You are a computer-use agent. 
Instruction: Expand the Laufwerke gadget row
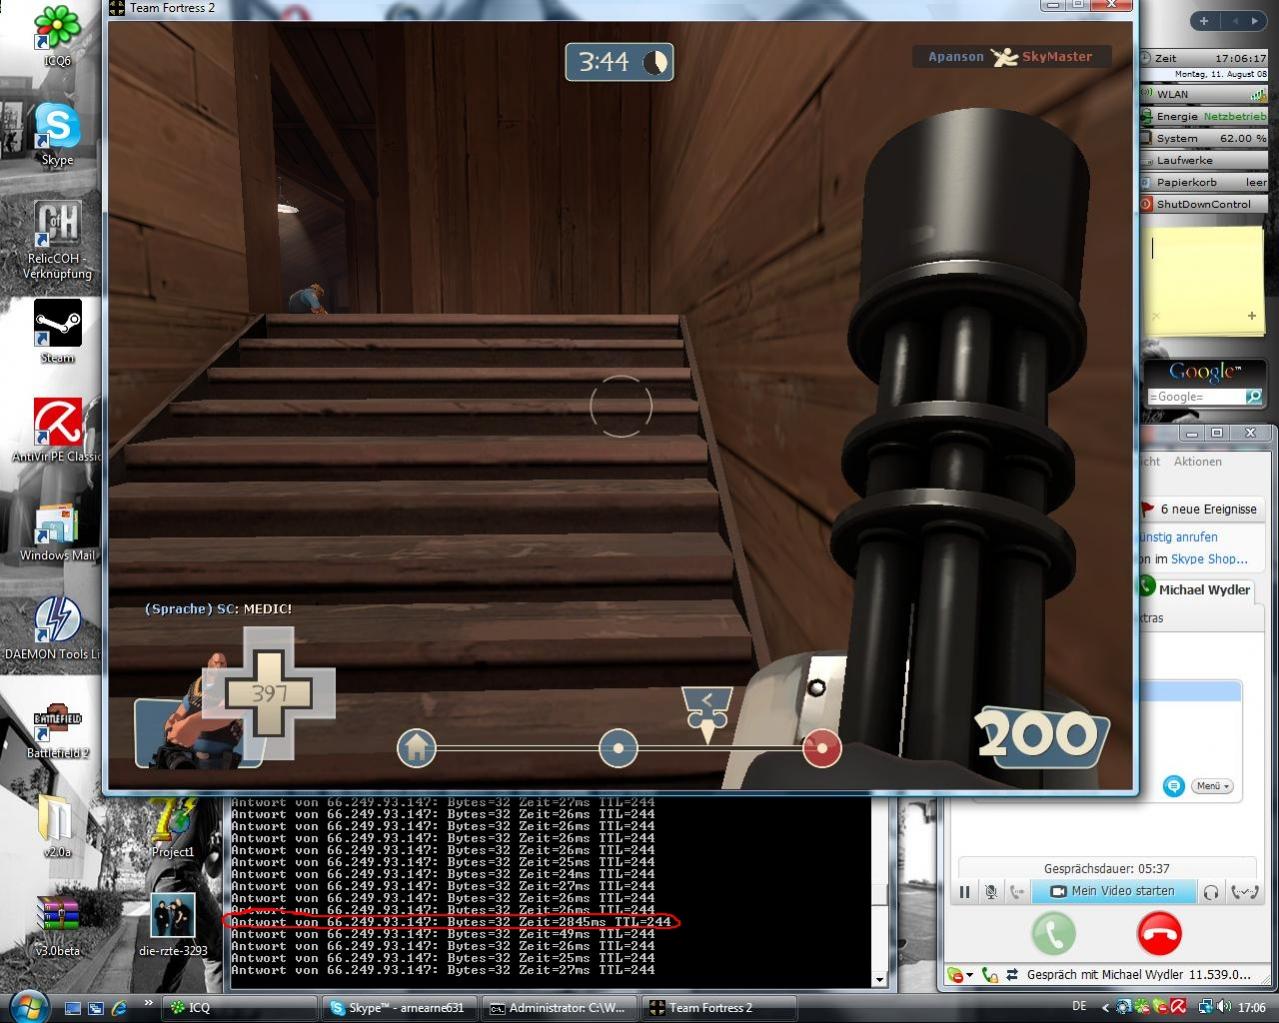coord(1204,160)
